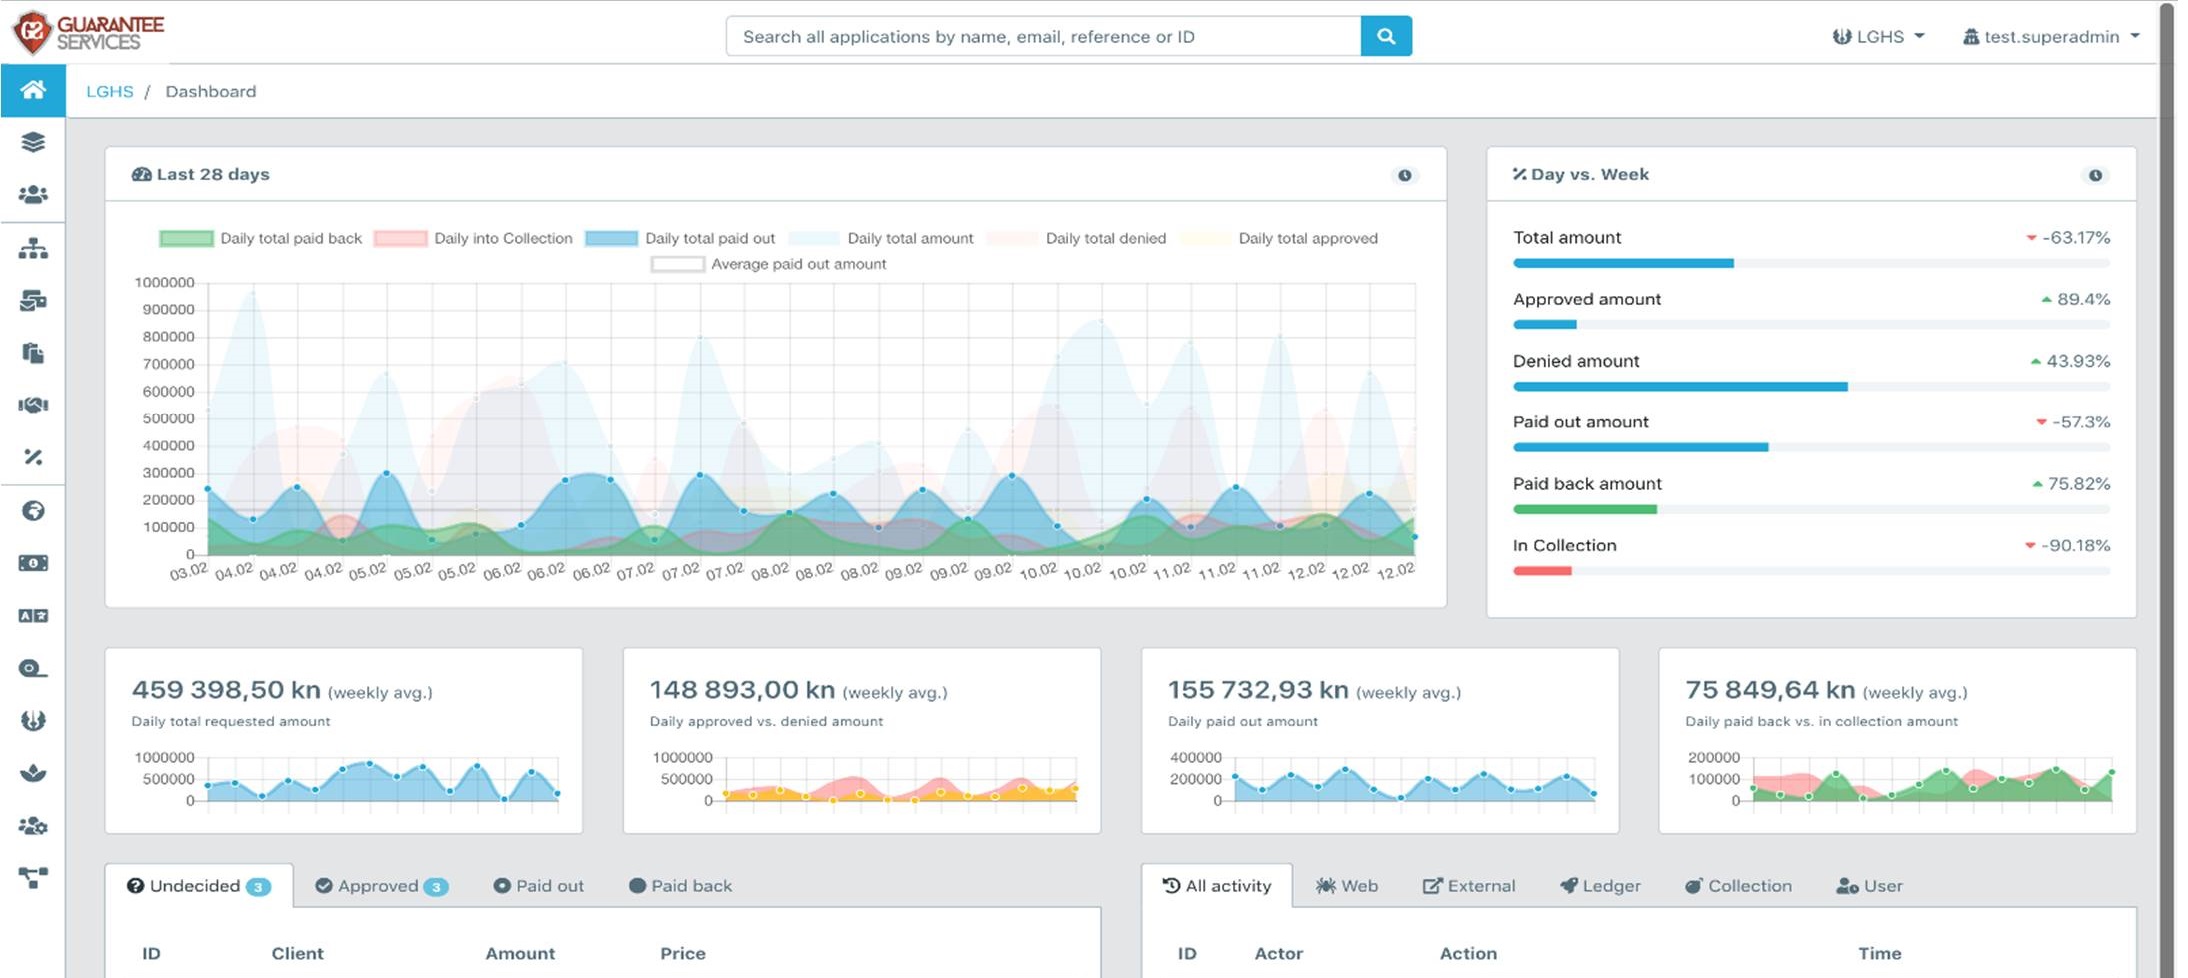Open the Jedi emblem sidebar icon
Screen dimensions: 2188x978
33,720
